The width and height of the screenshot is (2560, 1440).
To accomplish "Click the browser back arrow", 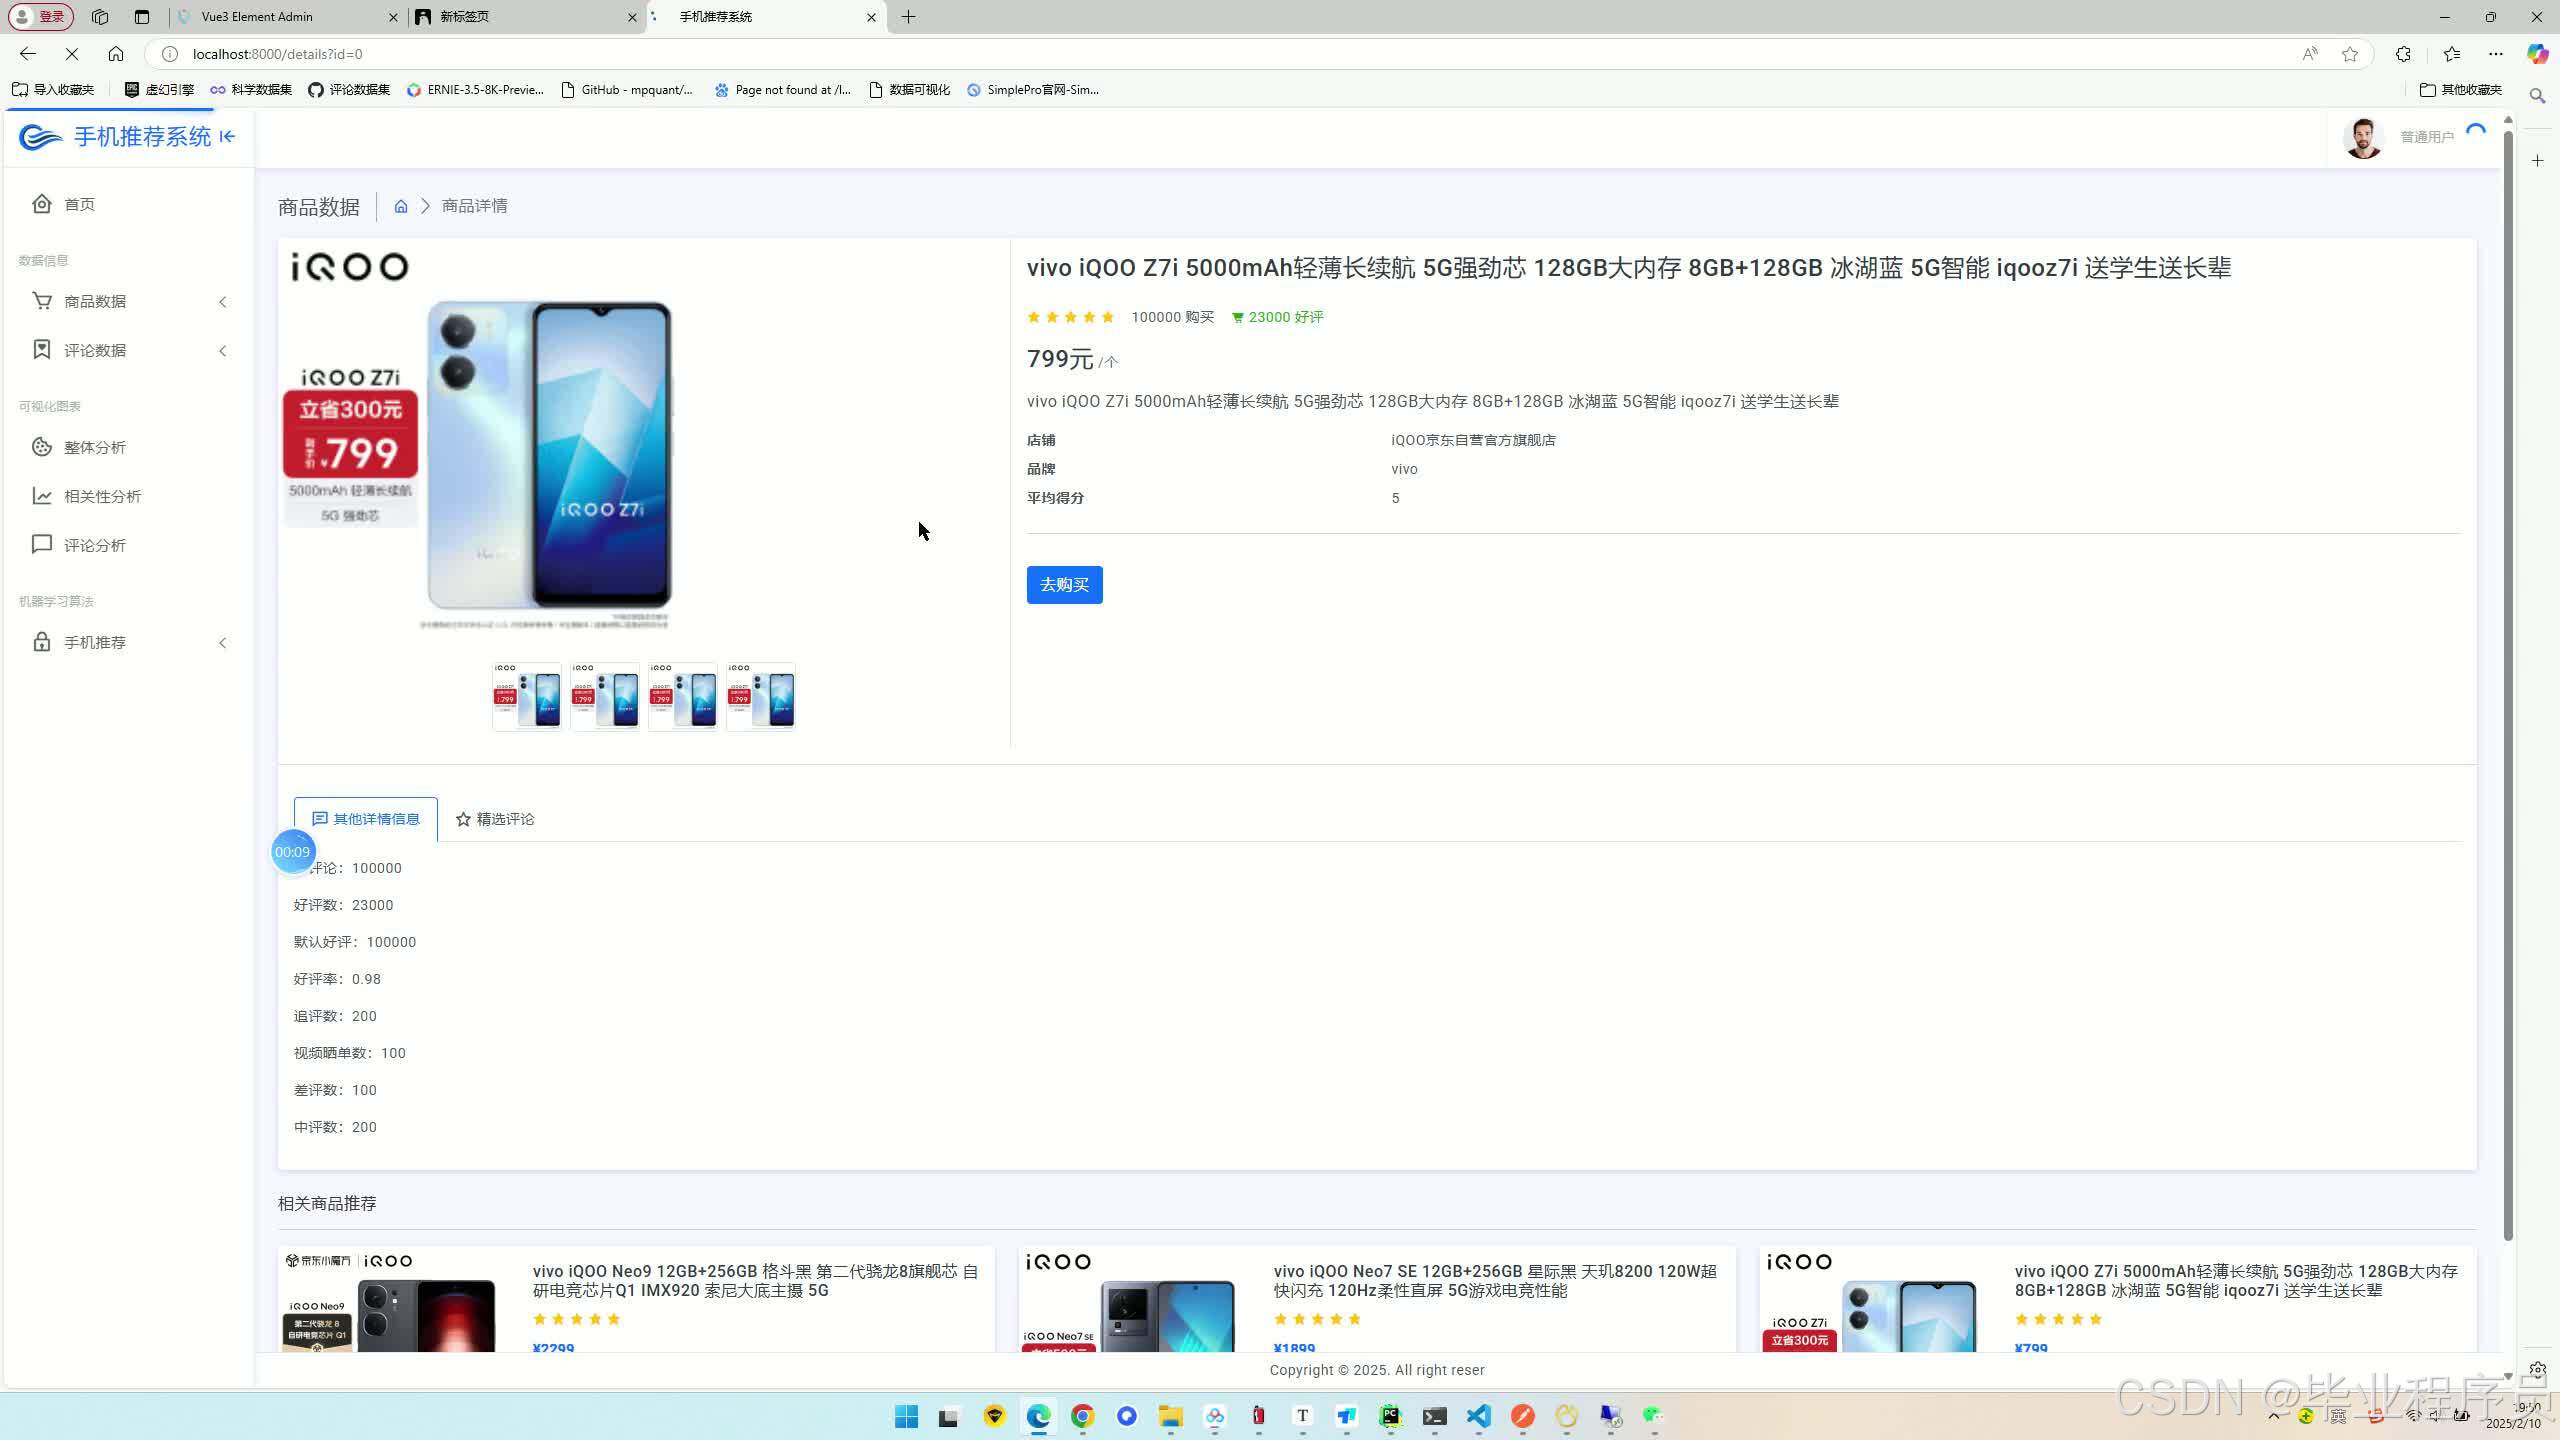I will [x=28, y=54].
